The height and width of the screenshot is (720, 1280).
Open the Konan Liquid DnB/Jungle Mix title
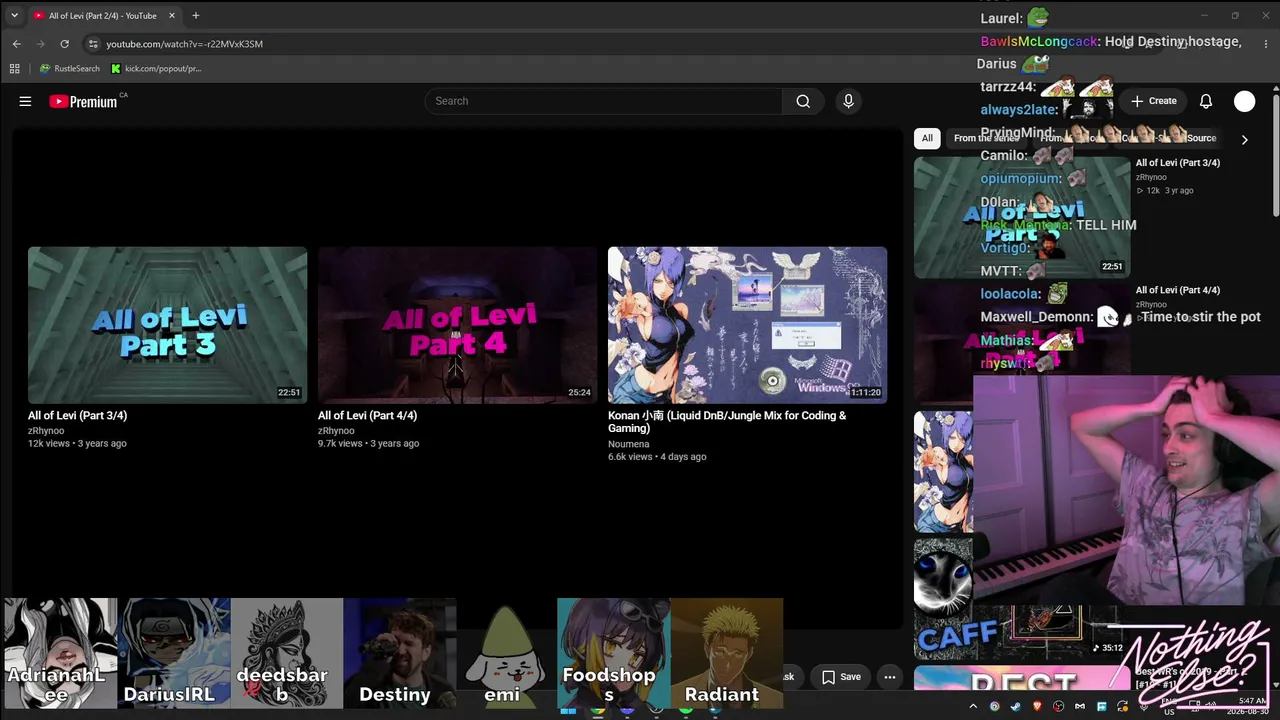pyautogui.click(x=727, y=422)
